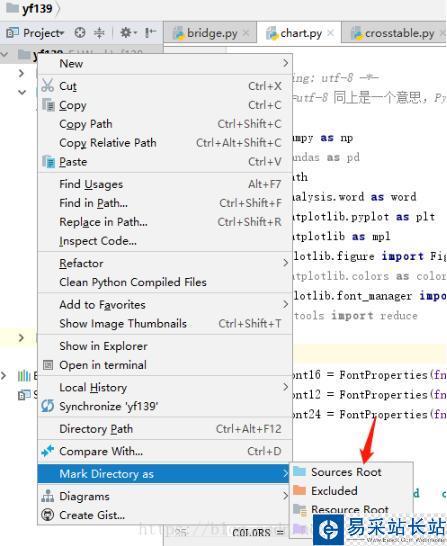Close the chart.py tab
The height and width of the screenshot is (546, 447).
pyautogui.click(x=331, y=33)
